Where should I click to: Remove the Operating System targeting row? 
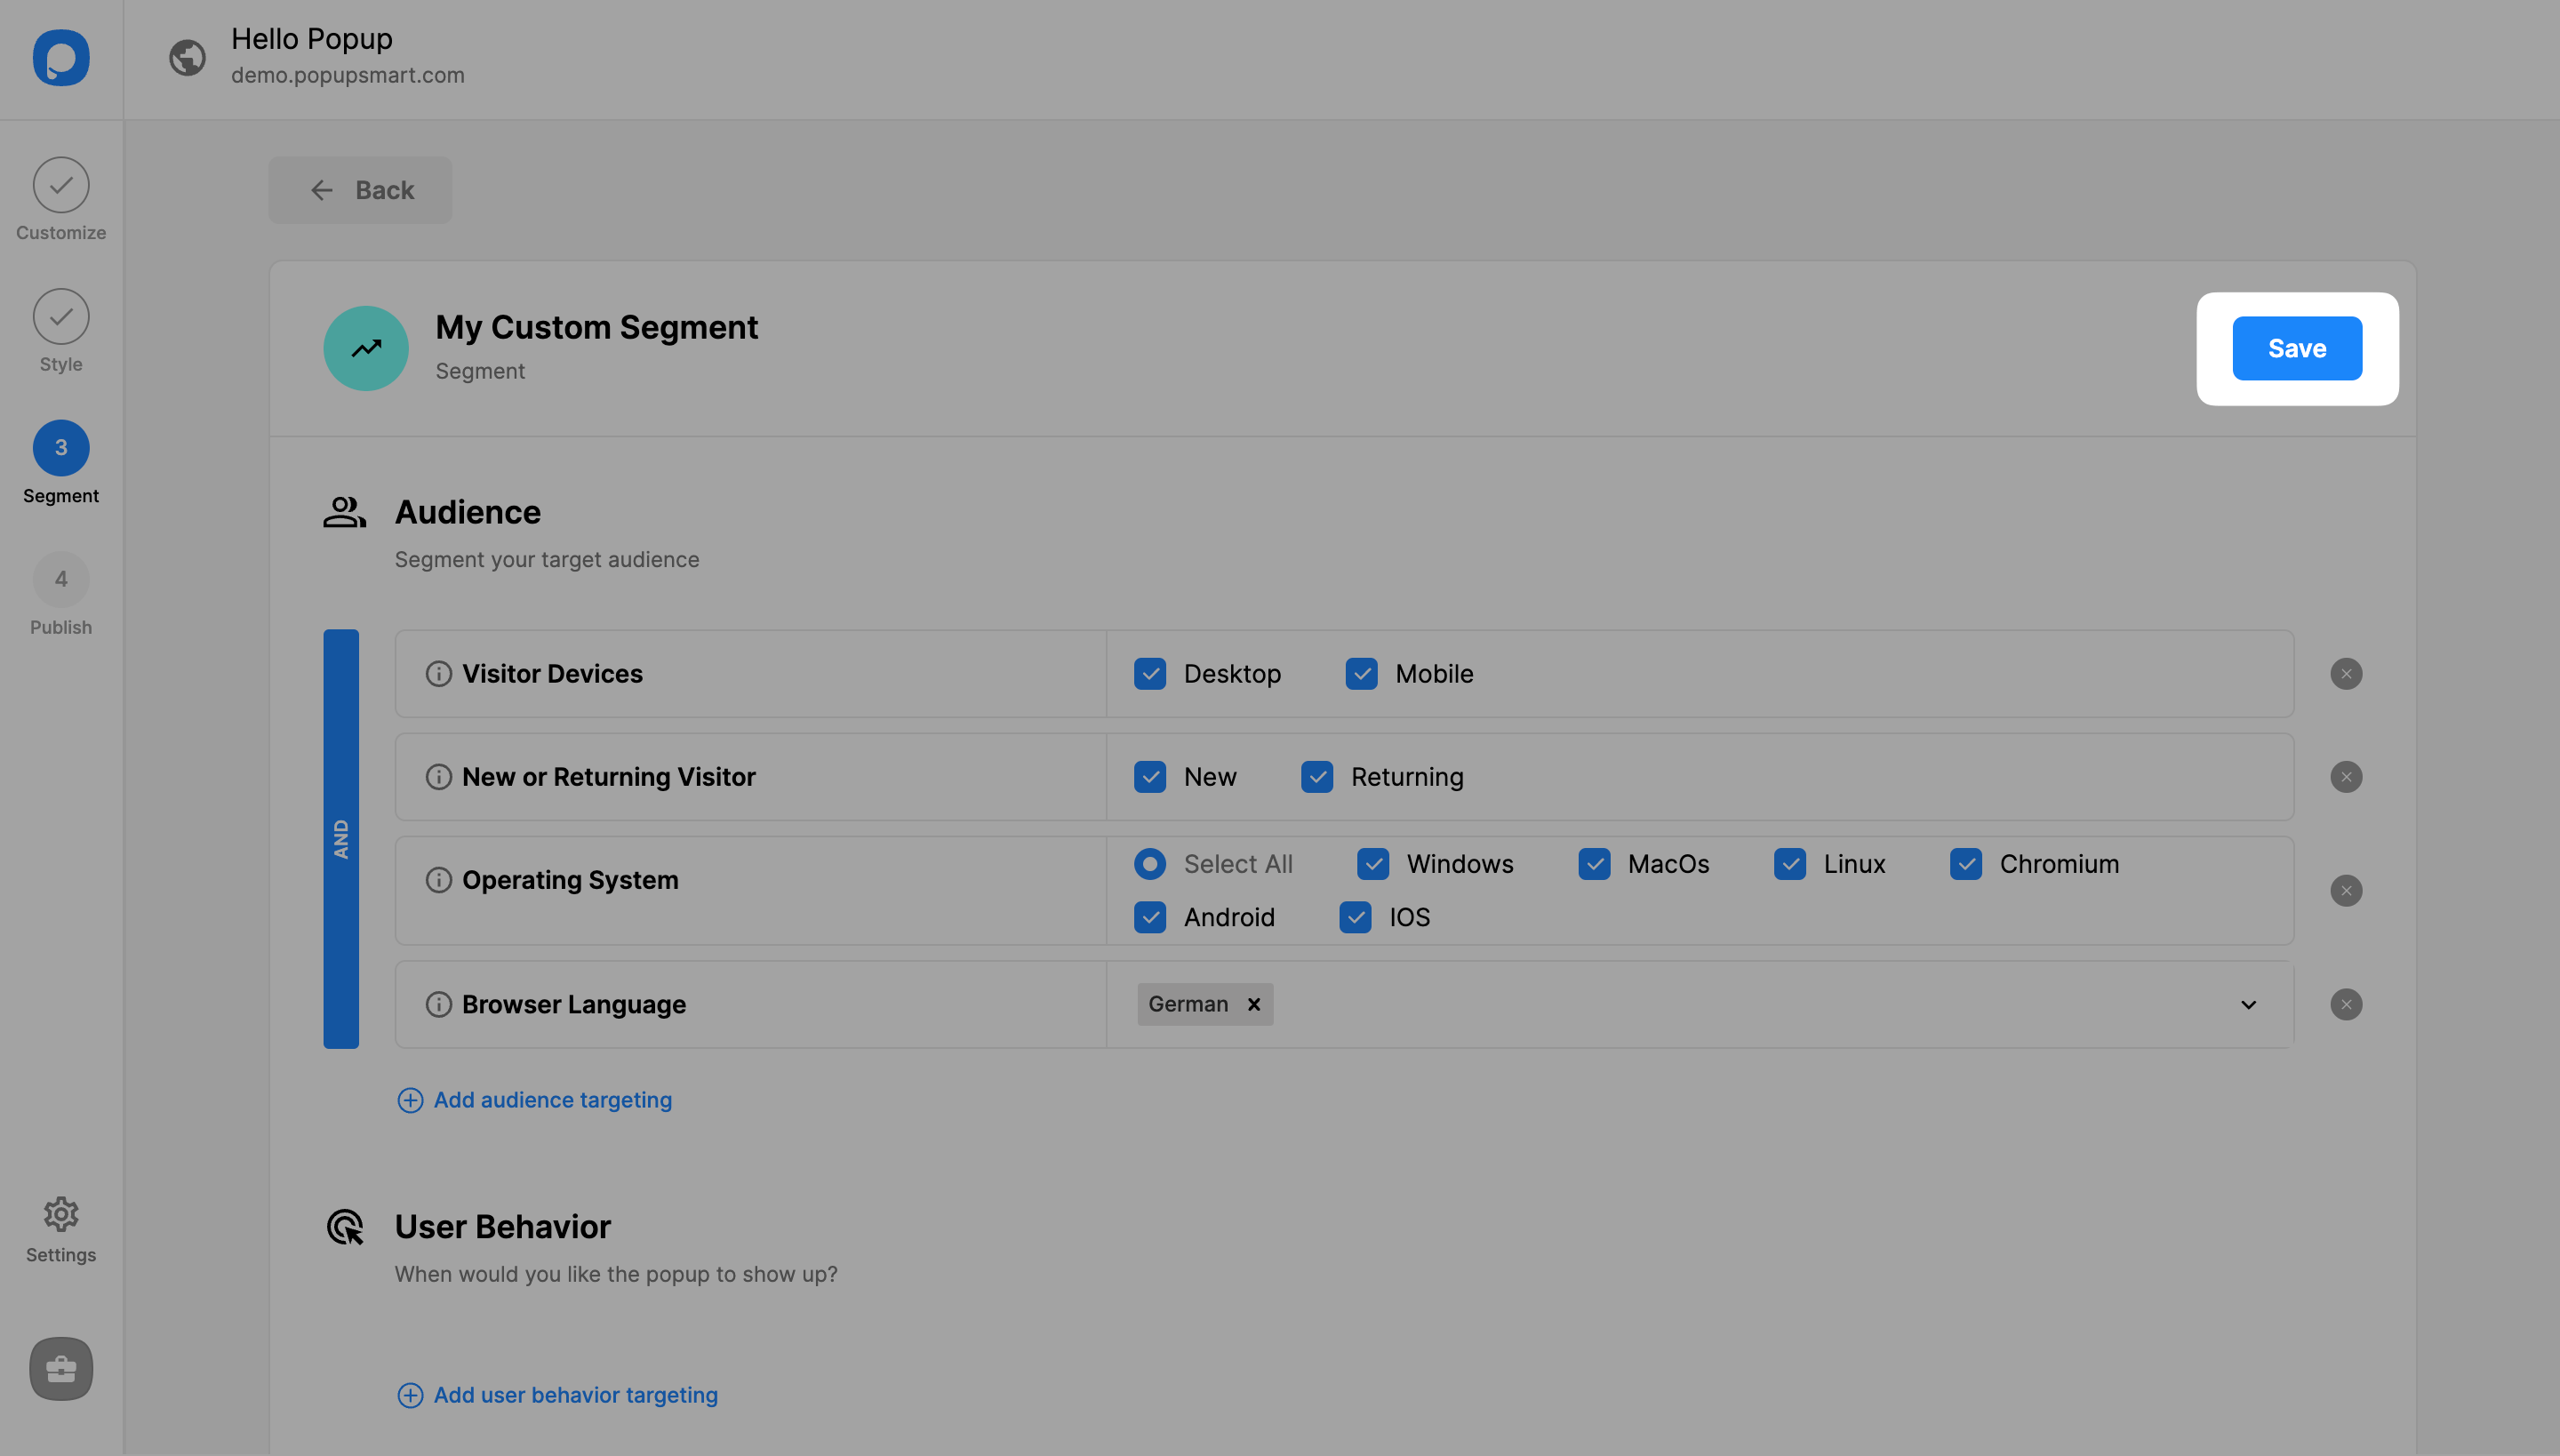2345,890
